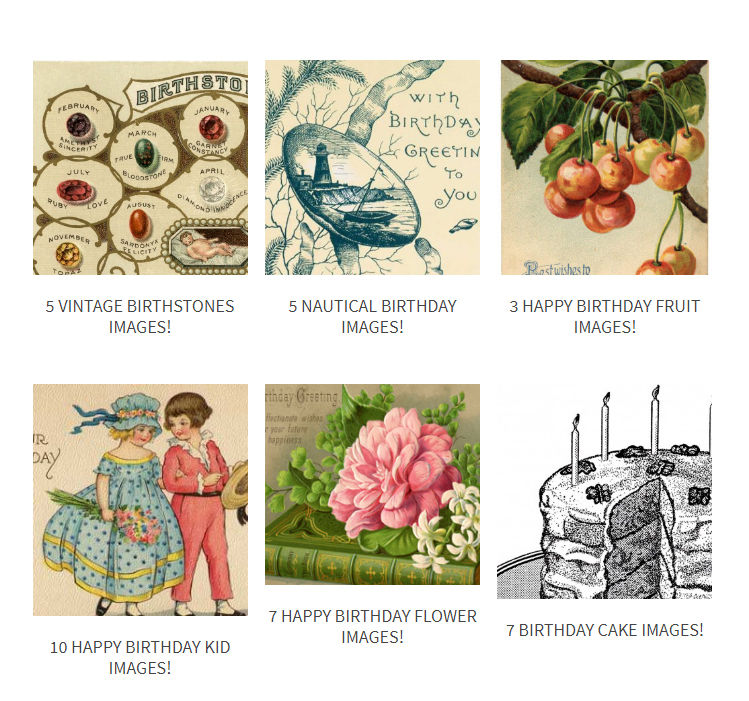The image size is (749, 701).
Task: Click the boy in the red outfit
Action: pyautogui.click(x=196, y=504)
